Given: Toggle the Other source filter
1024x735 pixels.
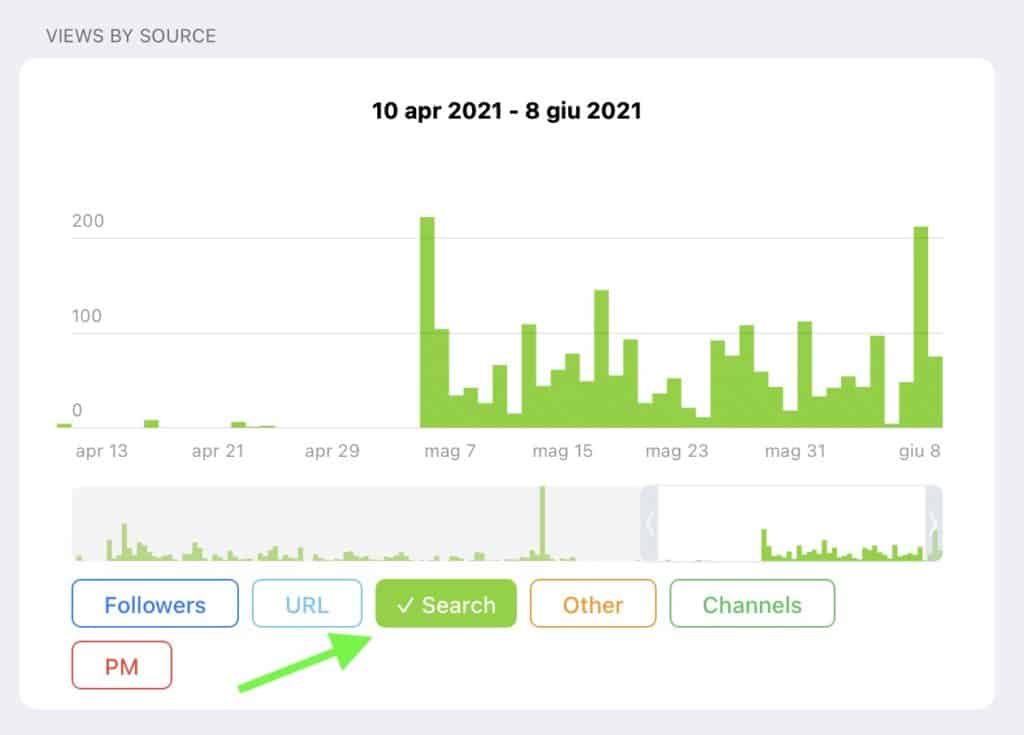Looking at the screenshot, I should pos(593,604).
